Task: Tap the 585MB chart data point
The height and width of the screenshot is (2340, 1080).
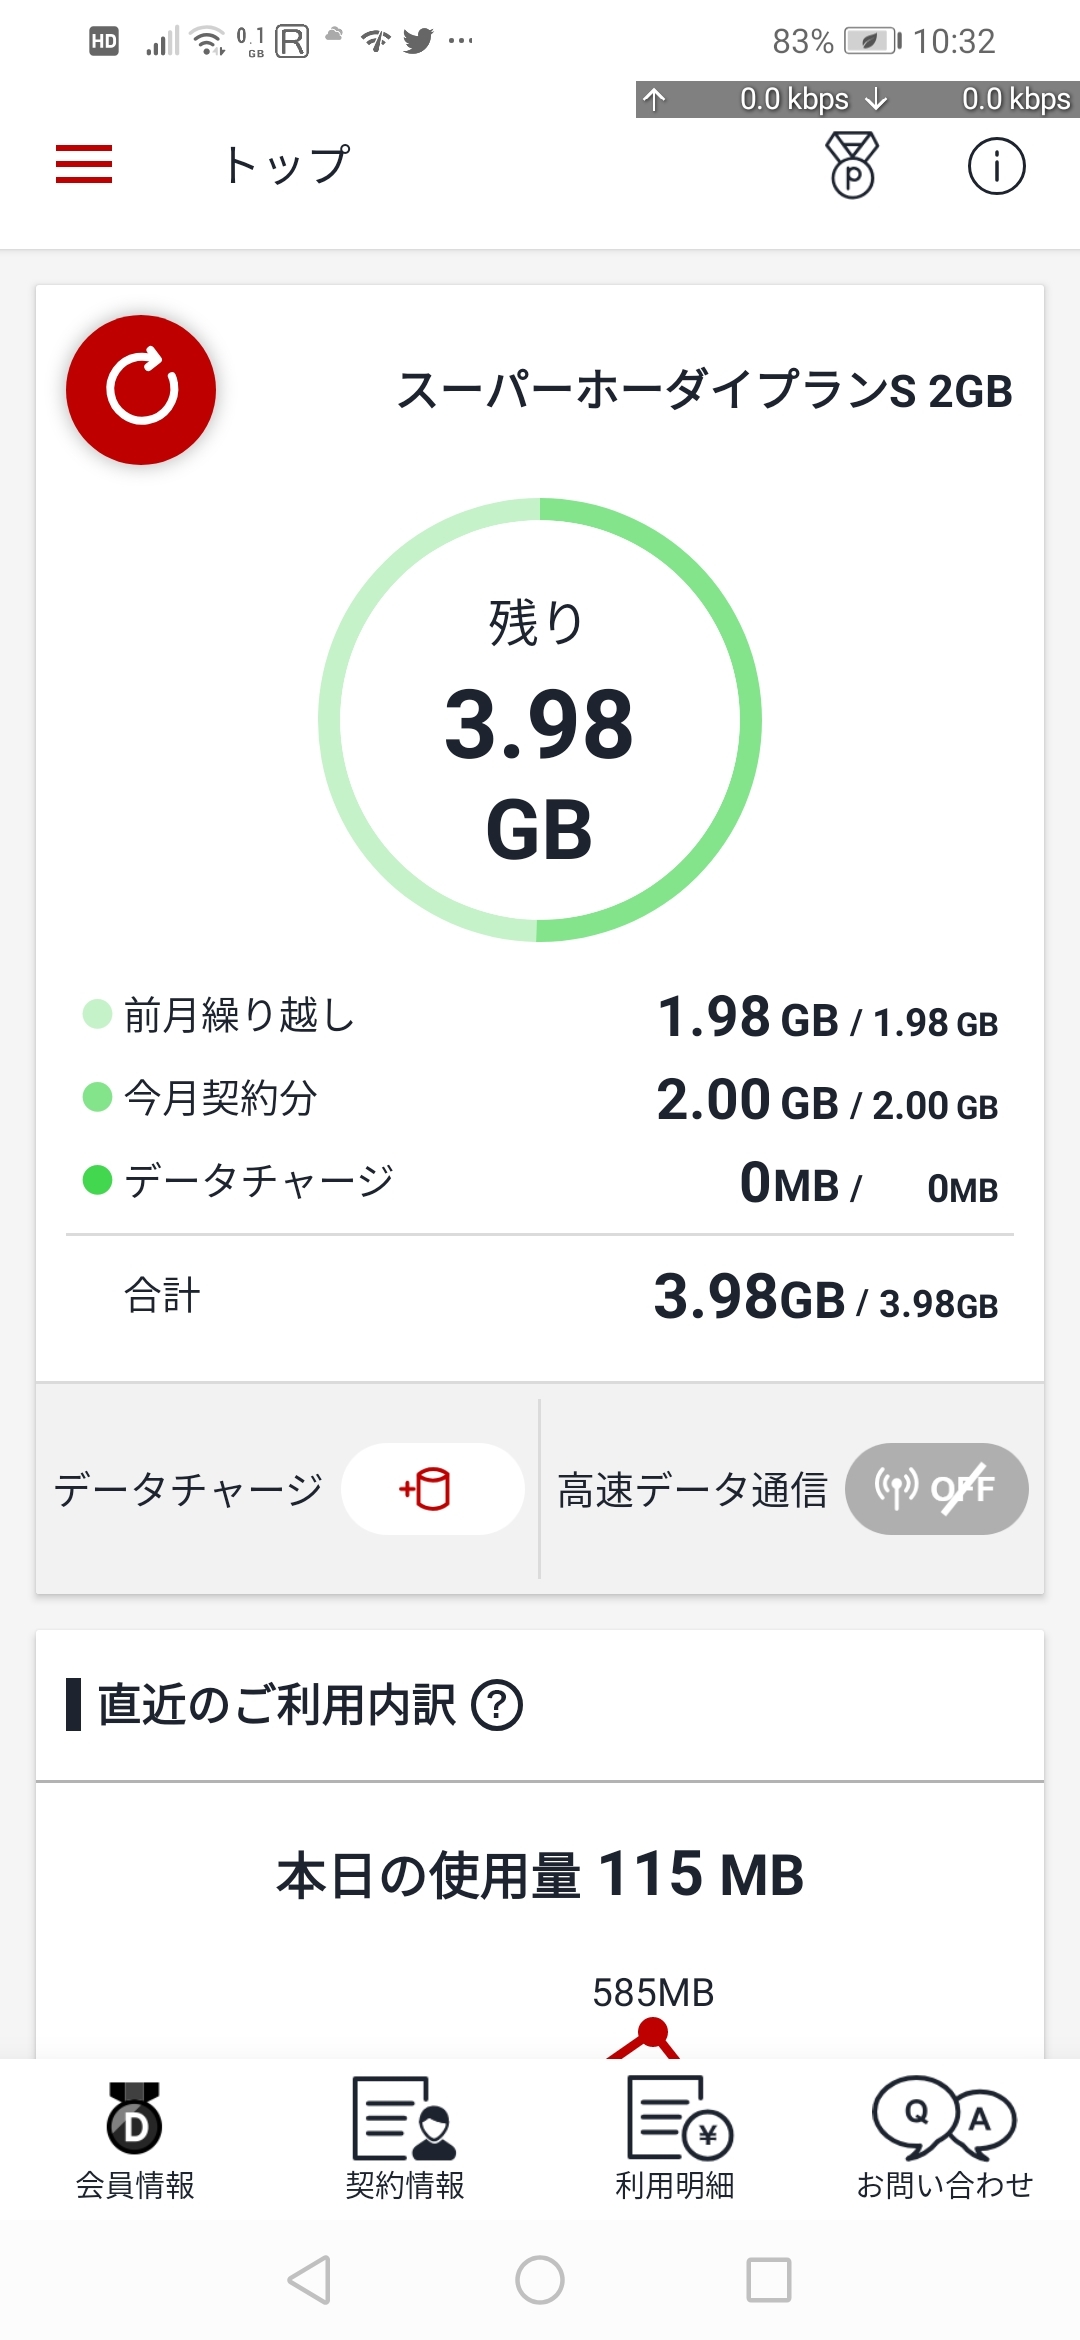Action: pos(653,2032)
